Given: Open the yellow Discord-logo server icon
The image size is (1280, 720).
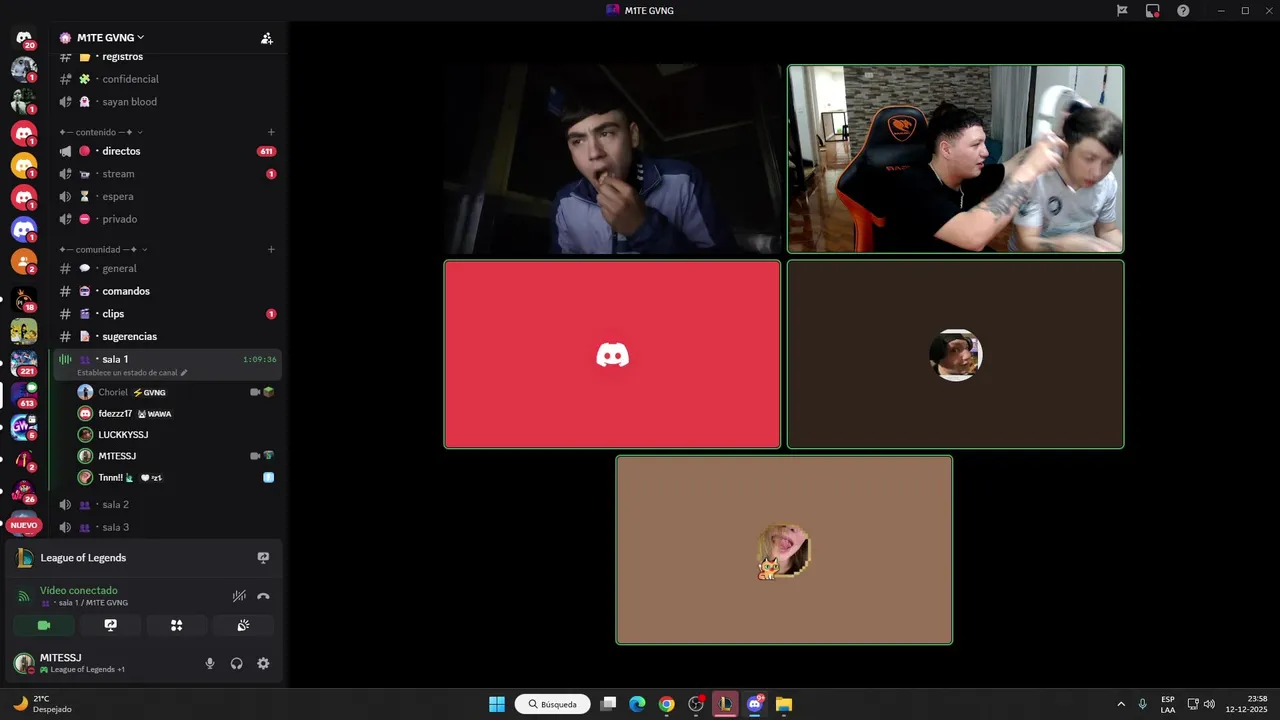Looking at the screenshot, I should [x=24, y=166].
